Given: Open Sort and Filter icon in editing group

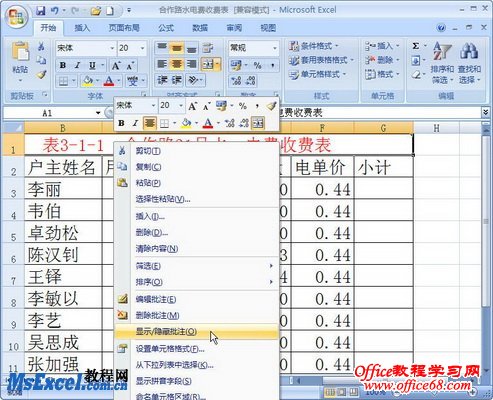Looking at the screenshot, I should [x=442, y=52].
